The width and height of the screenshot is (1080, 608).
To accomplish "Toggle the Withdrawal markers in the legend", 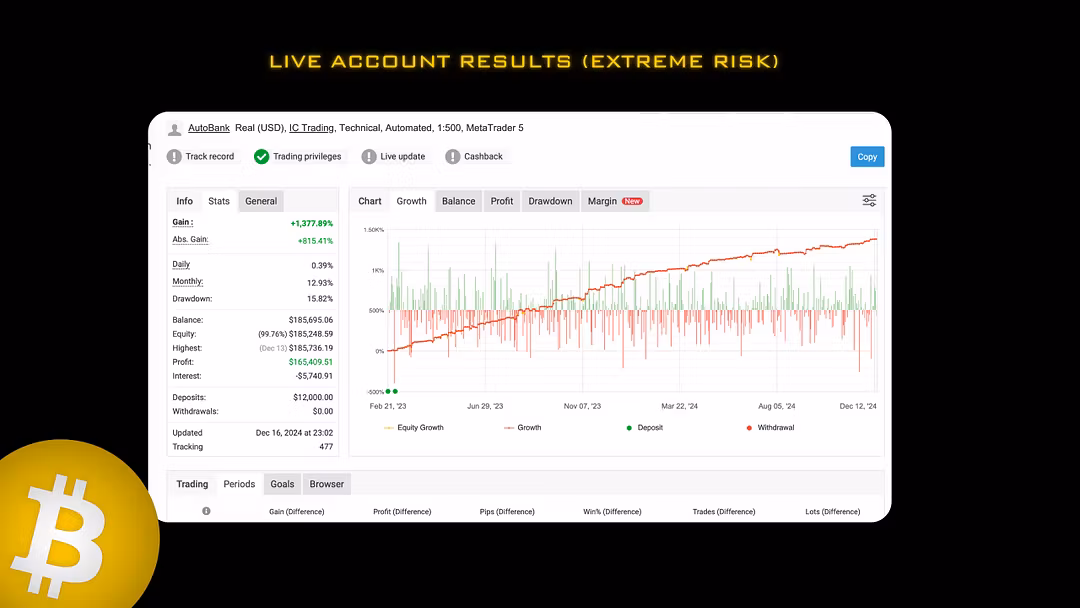I will [769, 428].
